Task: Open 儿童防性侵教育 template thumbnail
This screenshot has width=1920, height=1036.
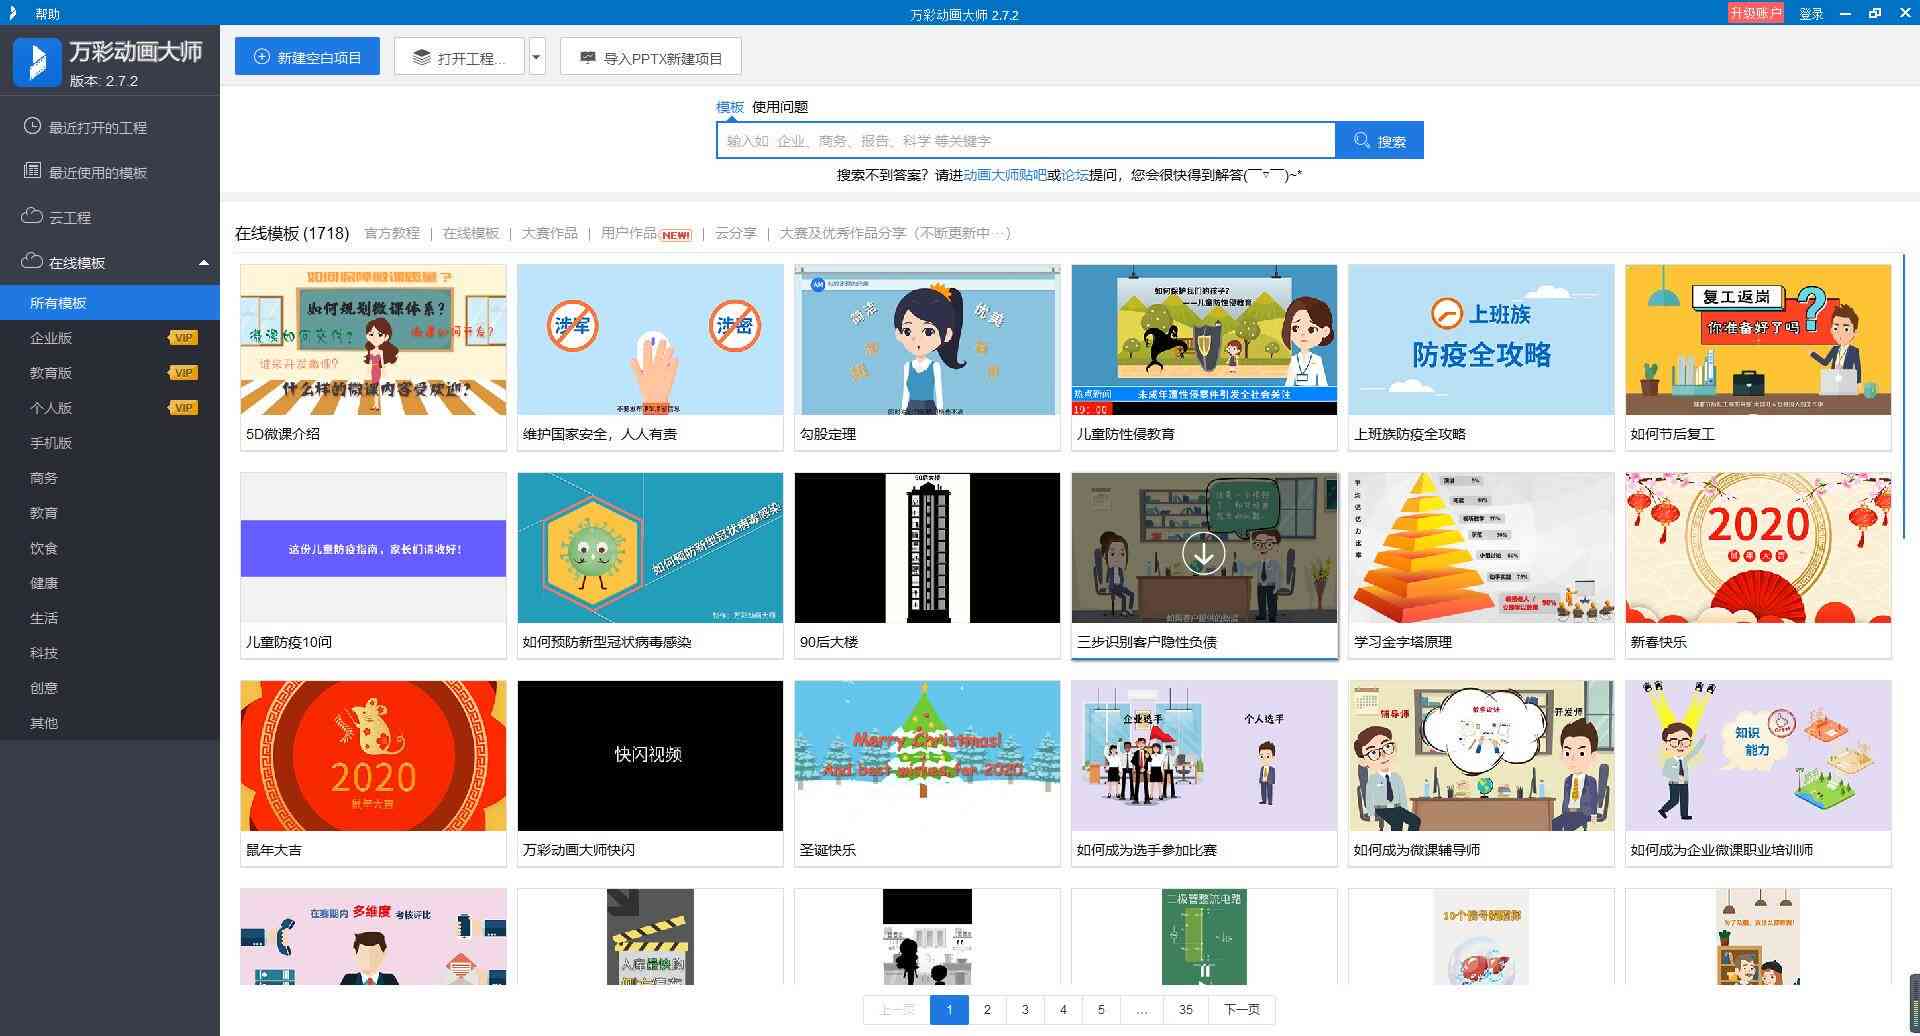Action: (x=1204, y=340)
